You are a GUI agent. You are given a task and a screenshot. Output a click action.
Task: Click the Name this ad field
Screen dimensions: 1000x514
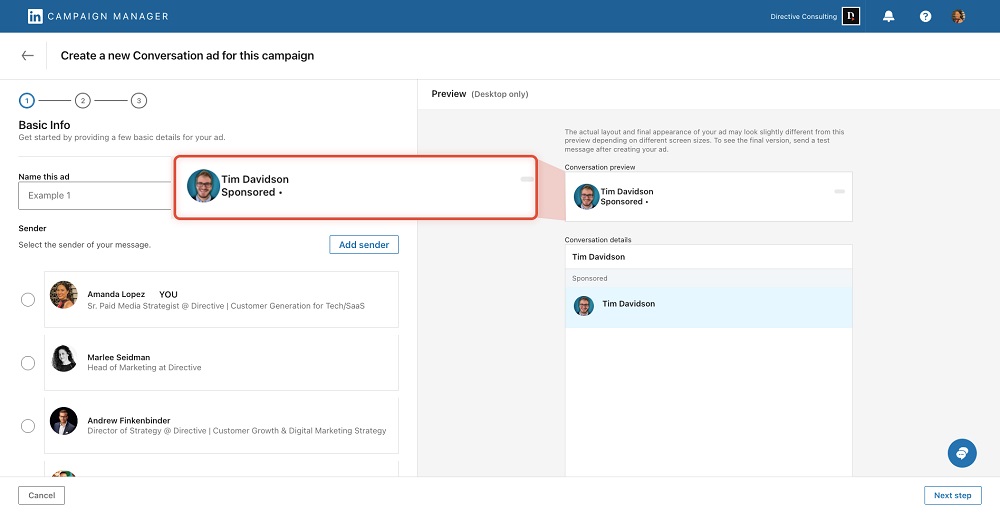[x=97, y=195]
